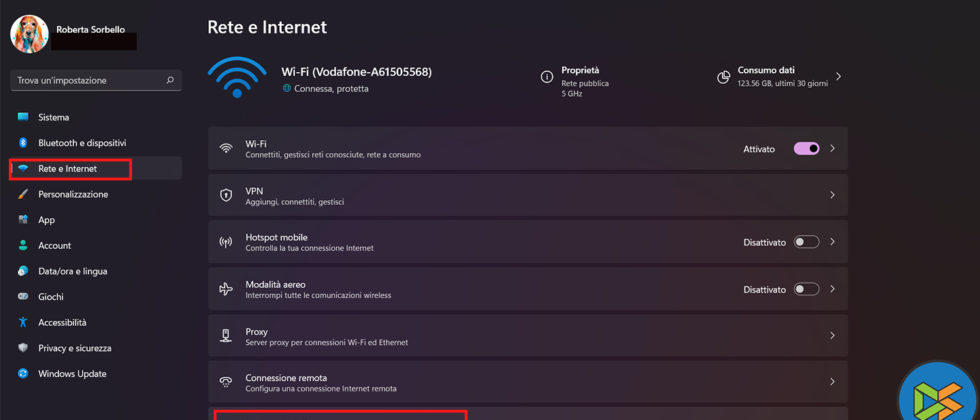Open Consumo dati chevron arrow
Viewport: 980px width, 420px height.
(838, 77)
